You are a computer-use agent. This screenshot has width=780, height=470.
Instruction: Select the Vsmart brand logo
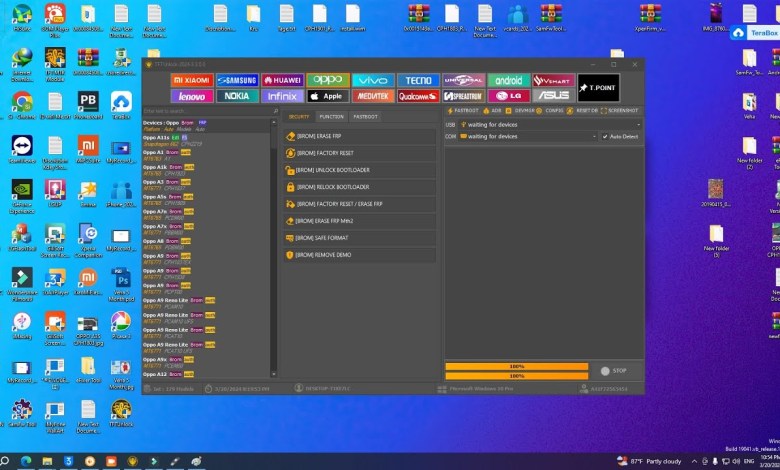(554, 80)
